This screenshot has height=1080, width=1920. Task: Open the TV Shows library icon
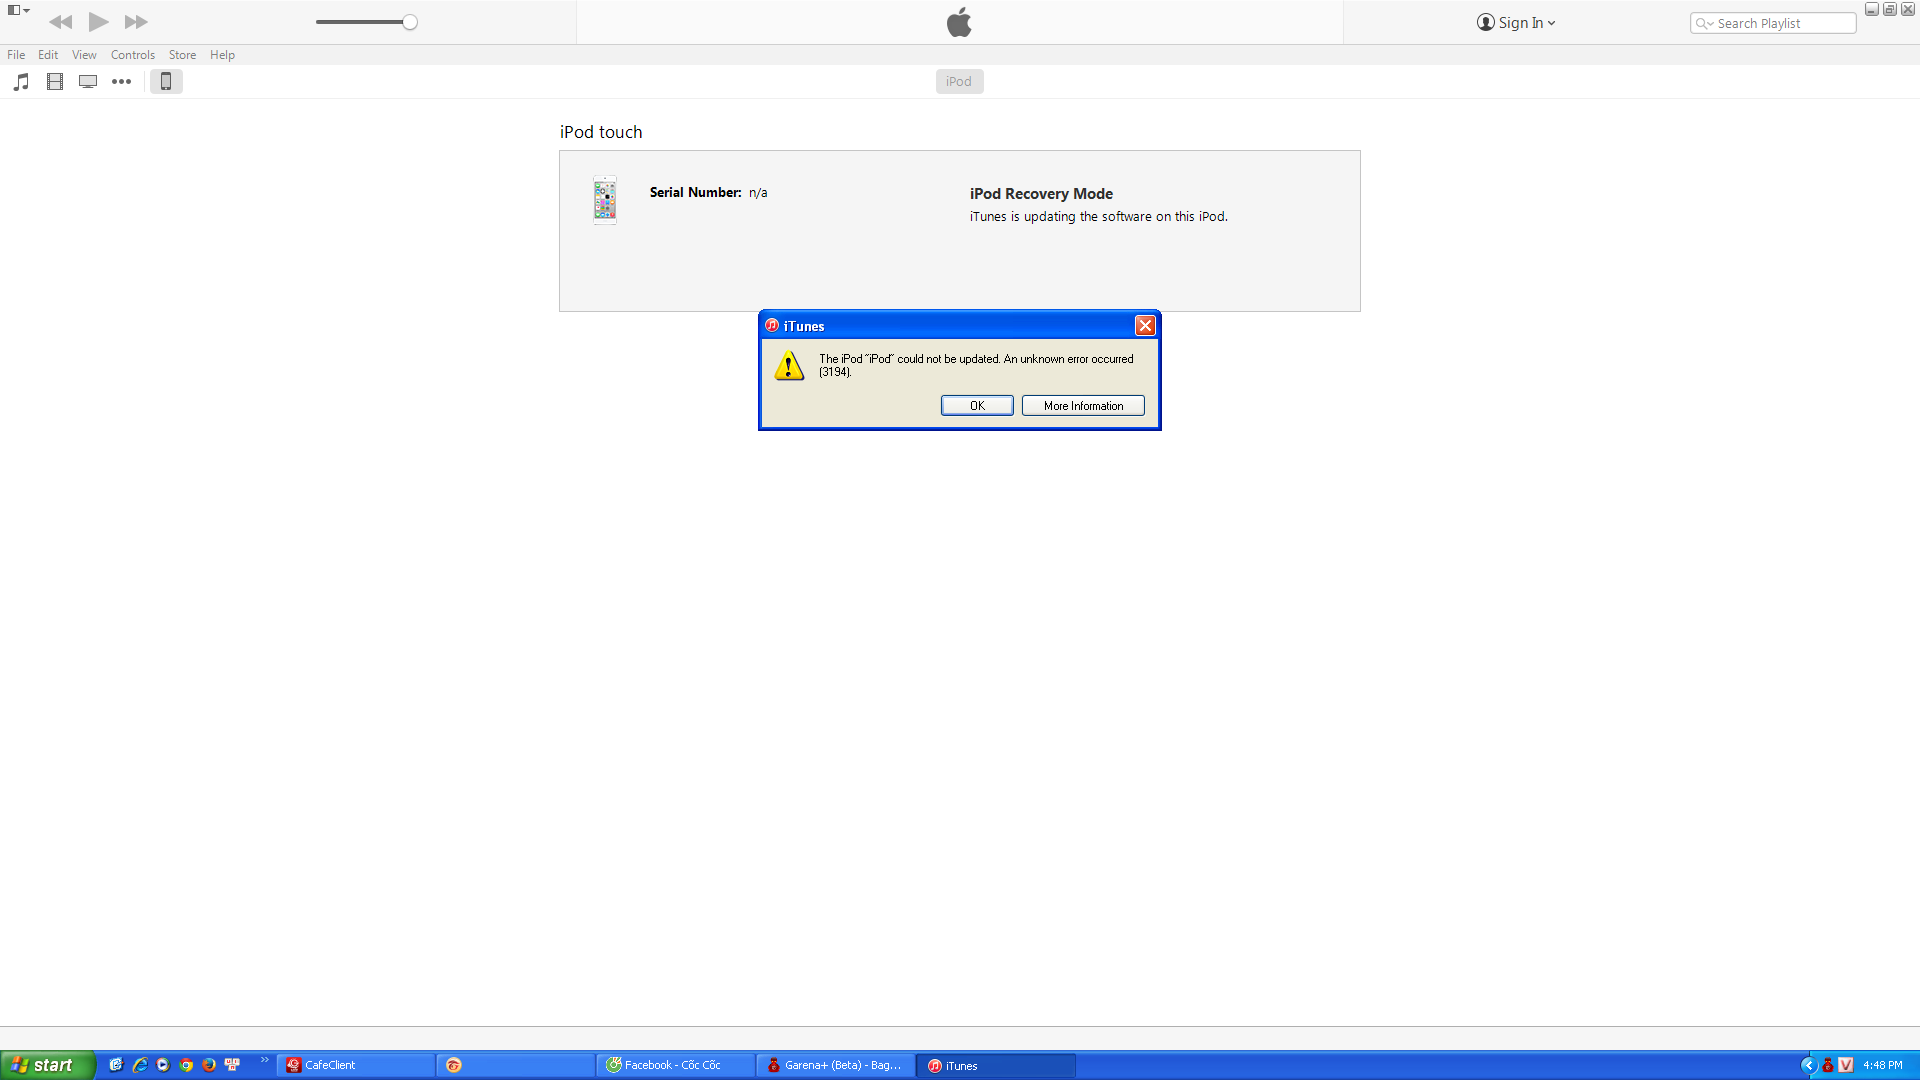click(88, 82)
